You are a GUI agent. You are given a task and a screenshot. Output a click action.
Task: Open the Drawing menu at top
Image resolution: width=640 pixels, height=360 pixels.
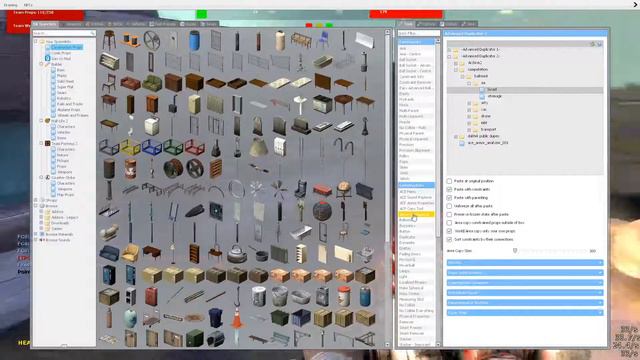pyautogui.click(x=11, y=5)
